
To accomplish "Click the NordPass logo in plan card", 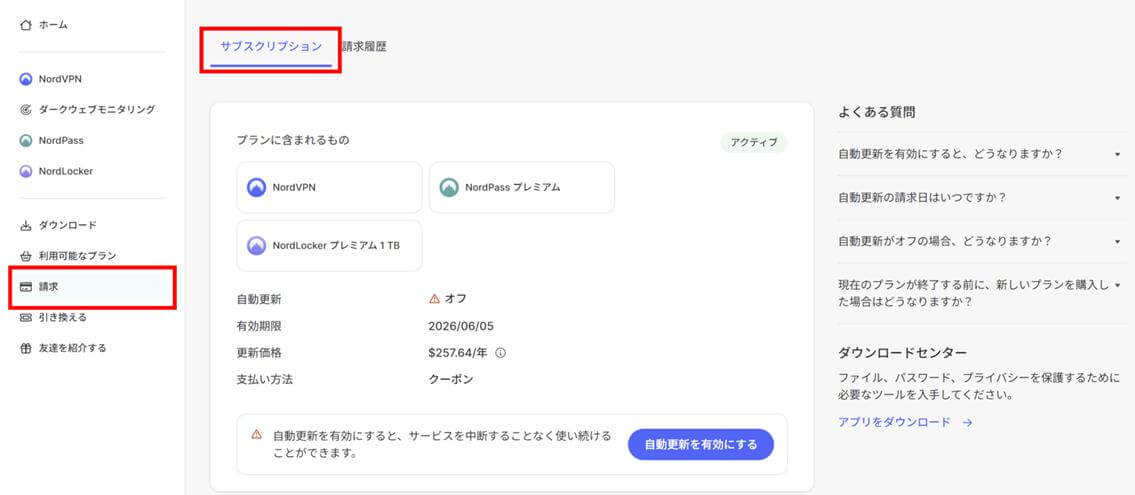I will coord(450,187).
